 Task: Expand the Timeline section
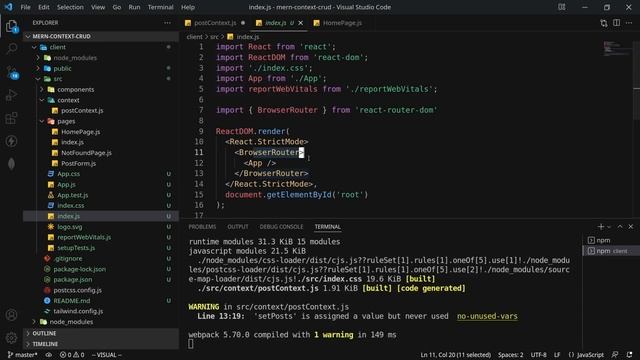[x=101, y=344]
